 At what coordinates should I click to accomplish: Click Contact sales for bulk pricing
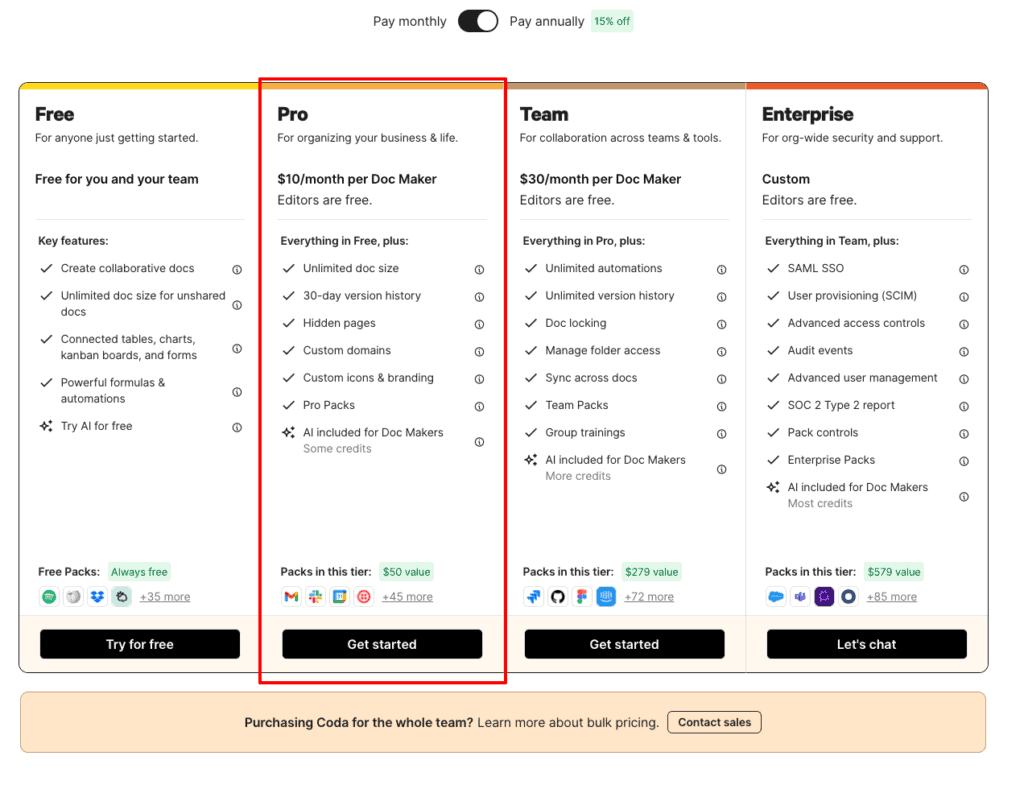point(714,722)
